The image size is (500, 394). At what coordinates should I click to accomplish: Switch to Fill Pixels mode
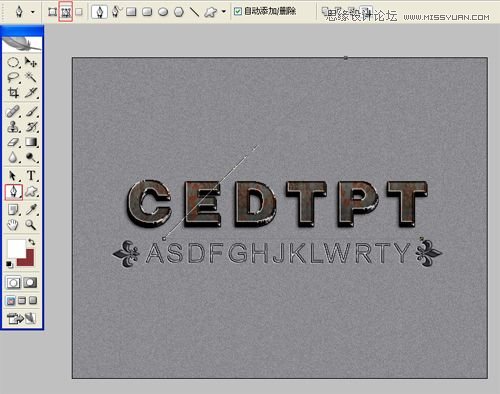(79, 12)
